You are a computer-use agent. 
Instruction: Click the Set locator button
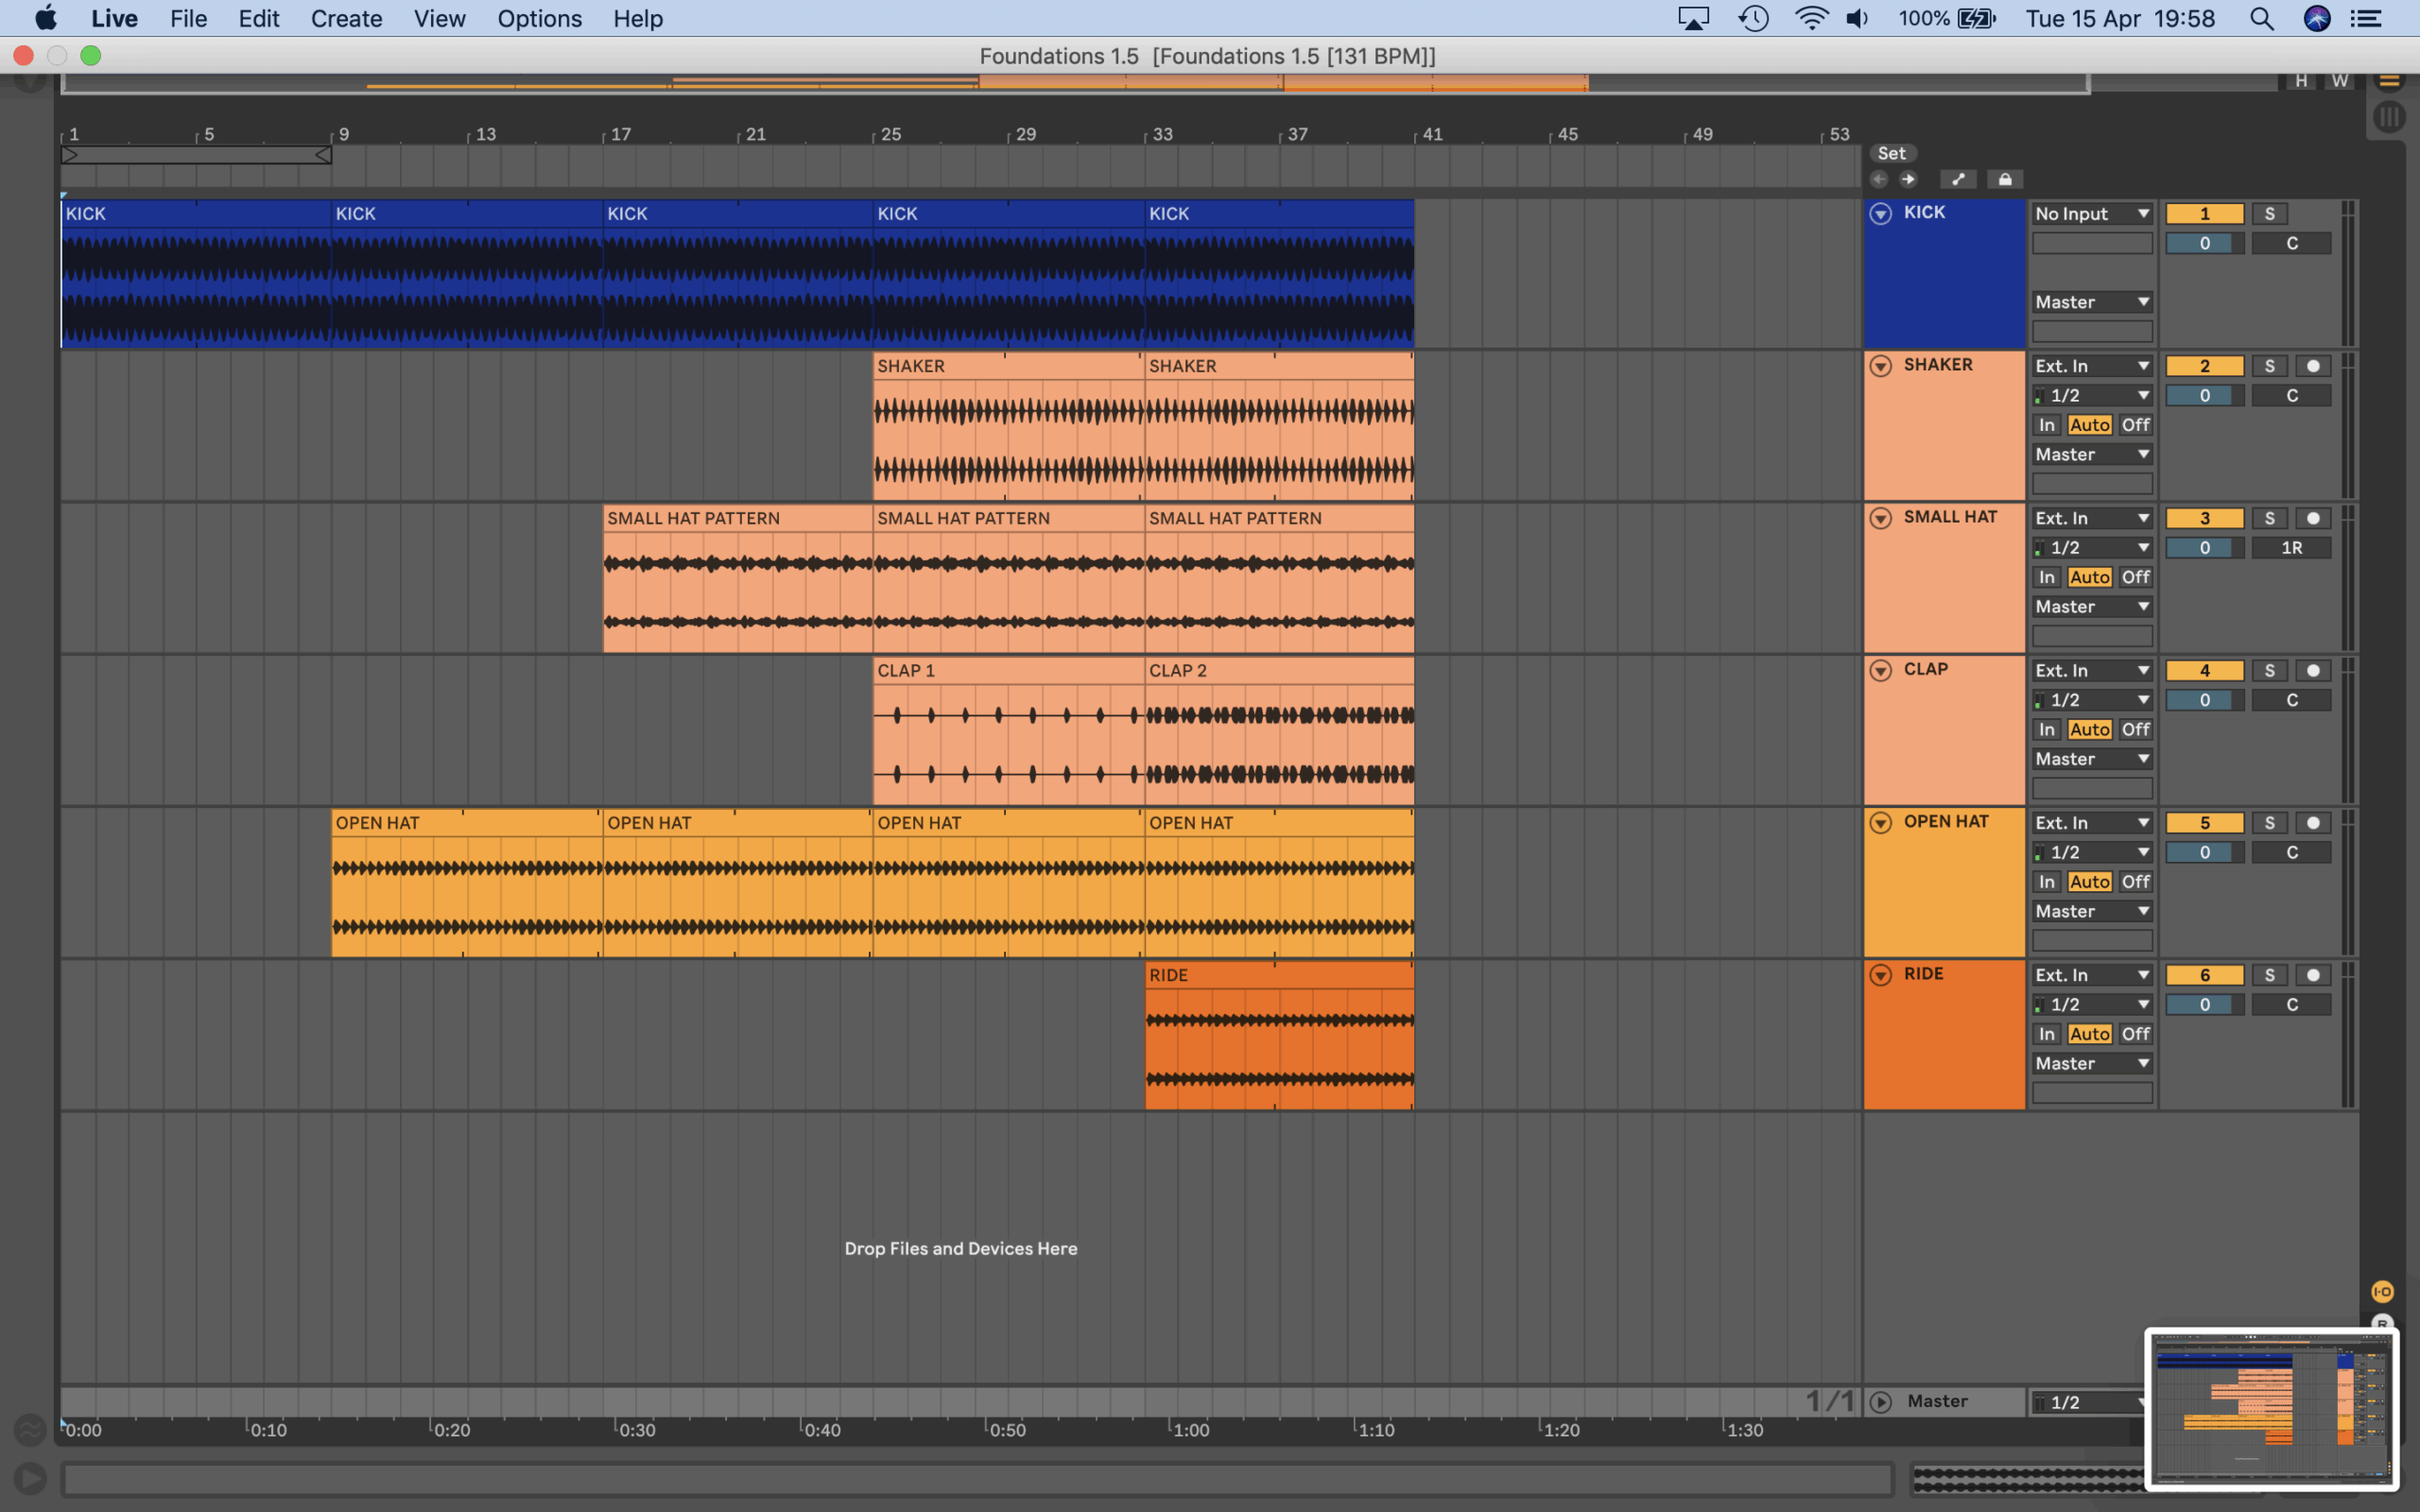pos(1891,153)
